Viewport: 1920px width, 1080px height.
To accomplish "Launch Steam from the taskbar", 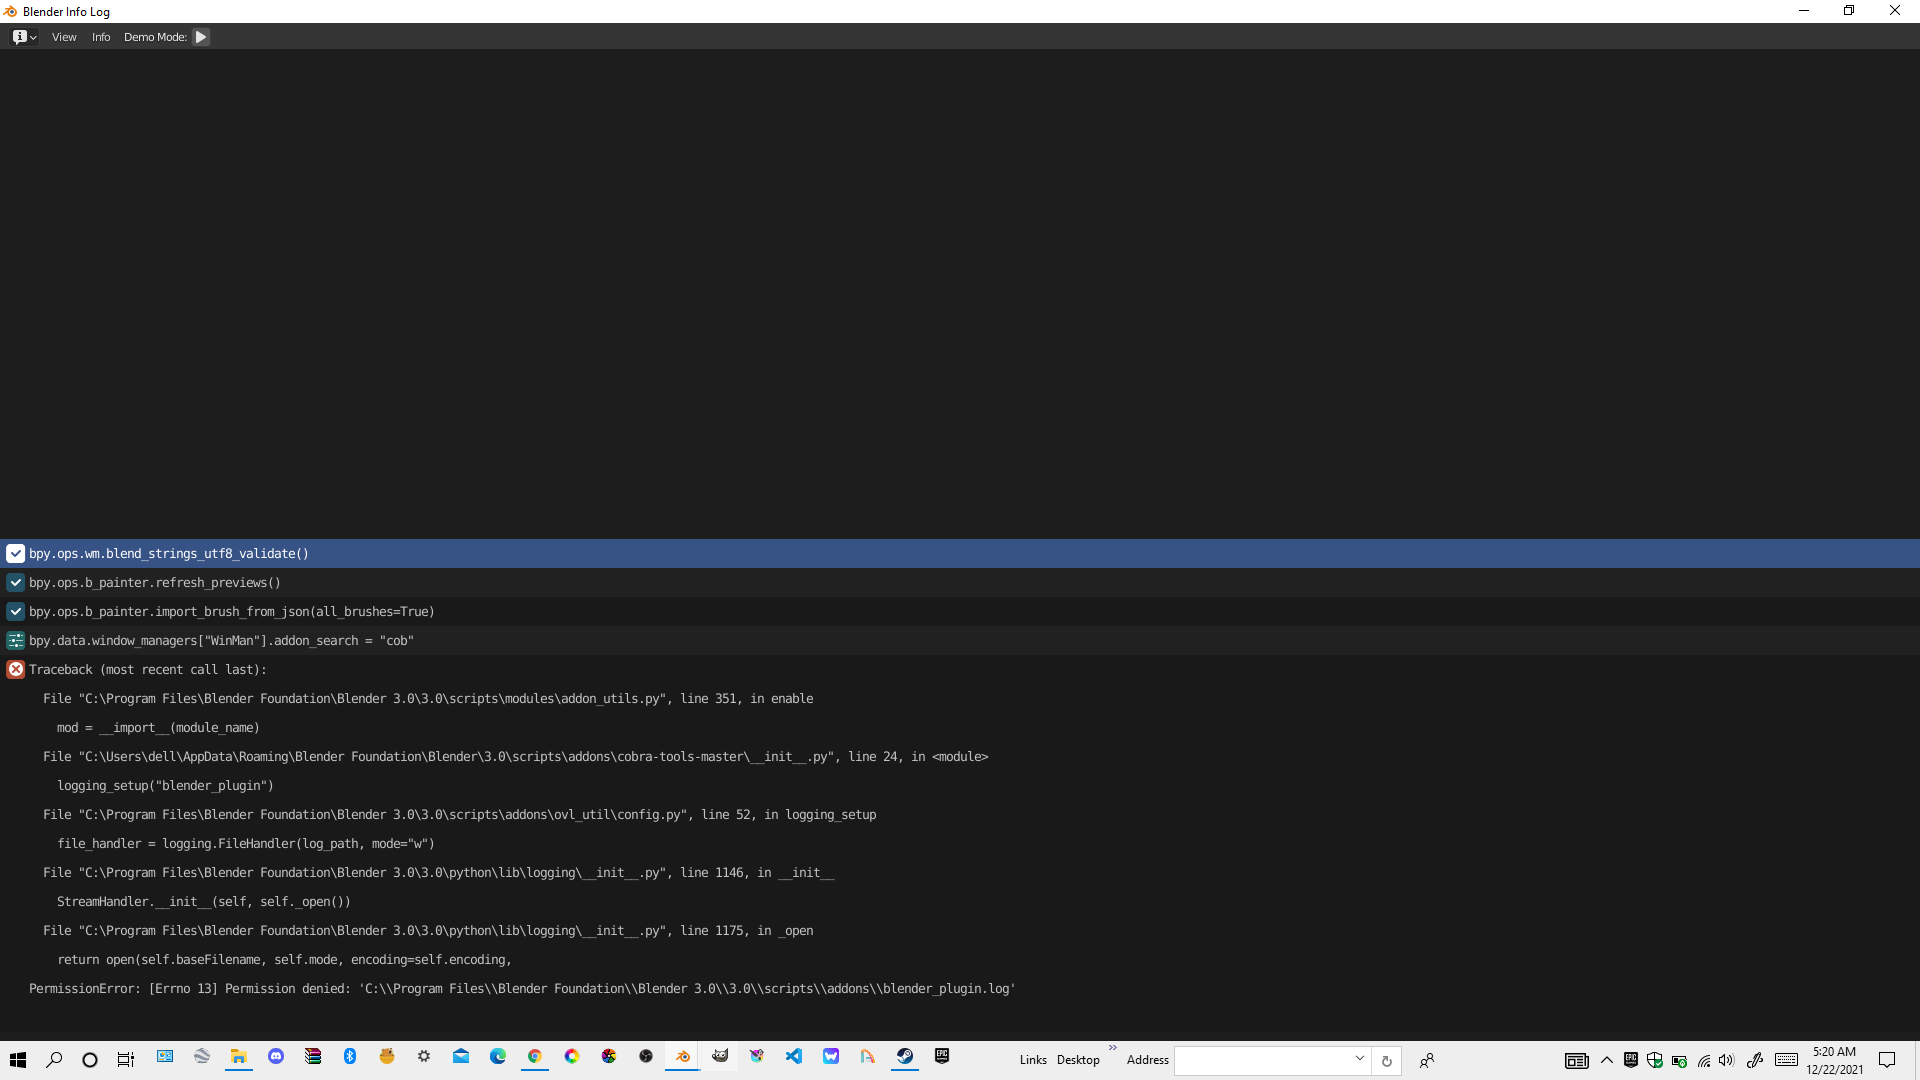I will (x=905, y=1056).
